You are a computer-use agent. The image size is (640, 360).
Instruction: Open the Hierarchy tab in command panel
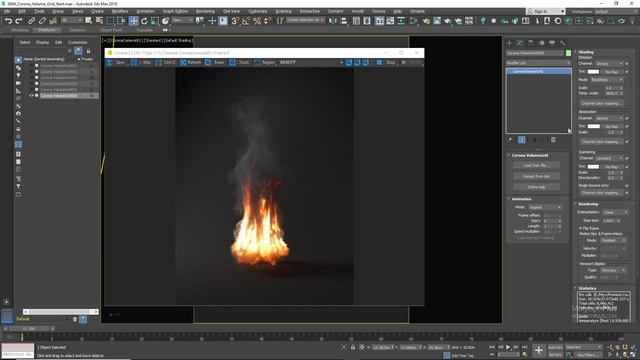(x=531, y=43)
